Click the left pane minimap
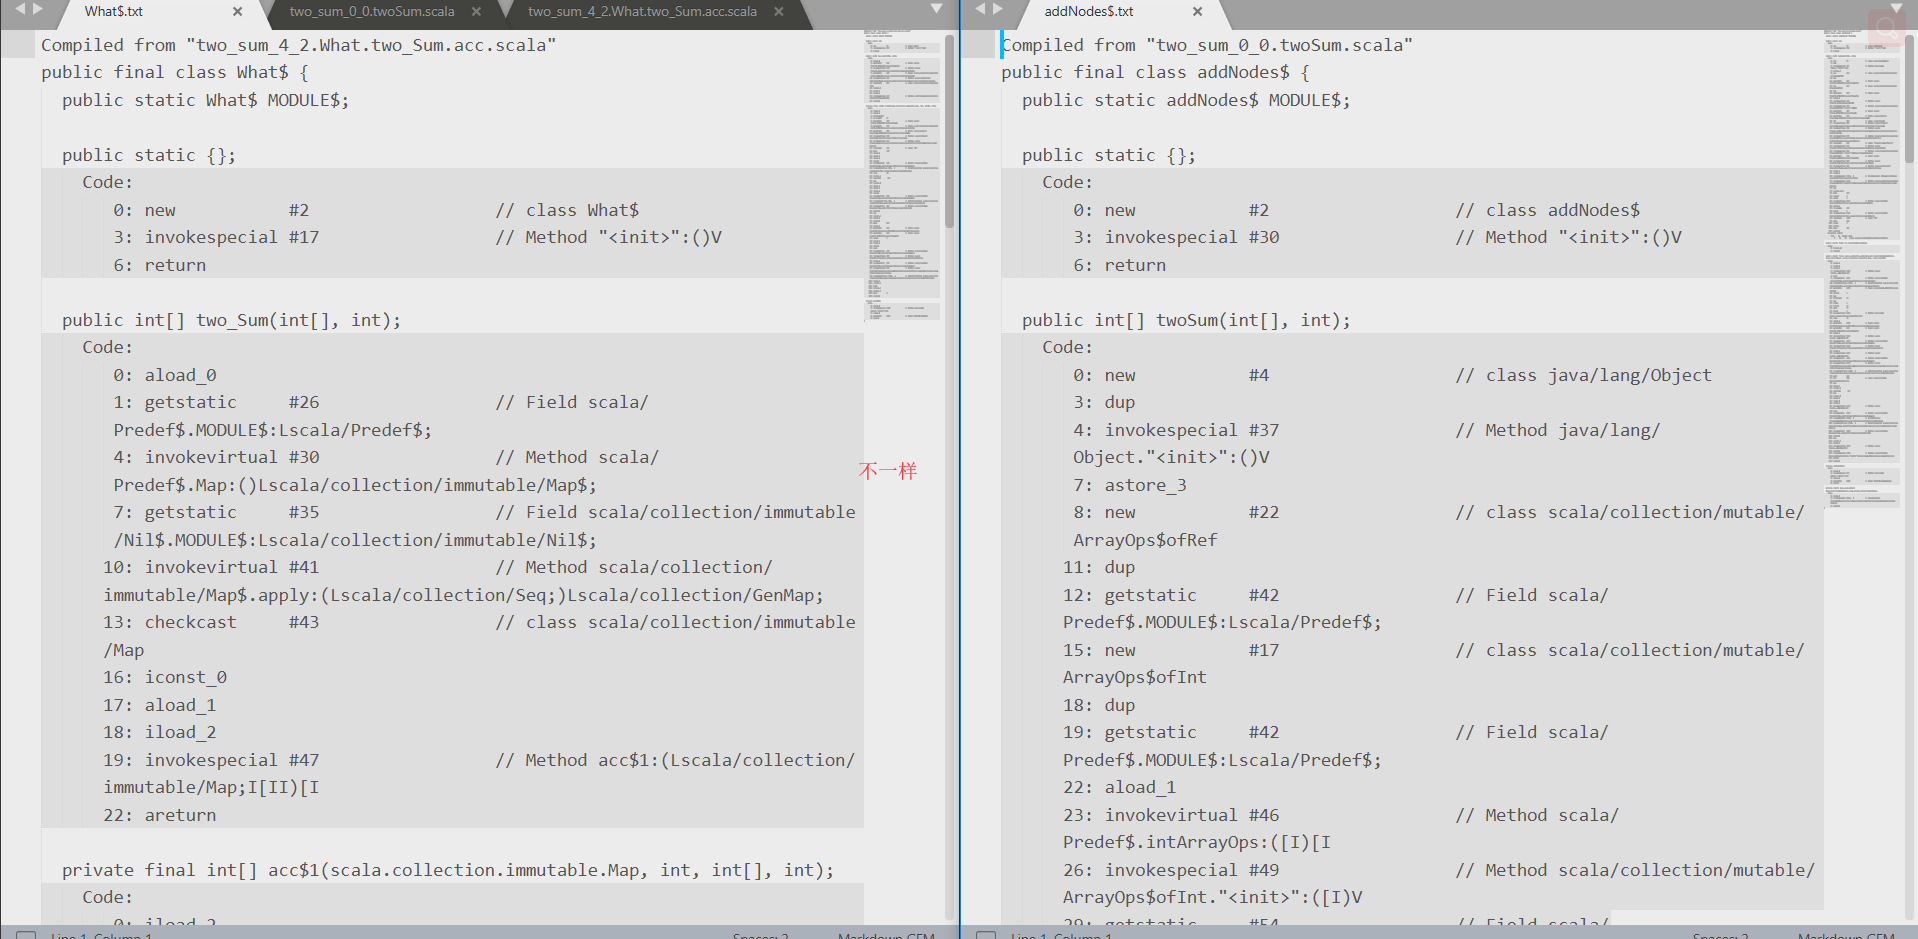The height and width of the screenshot is (939, 1918). 902,175
